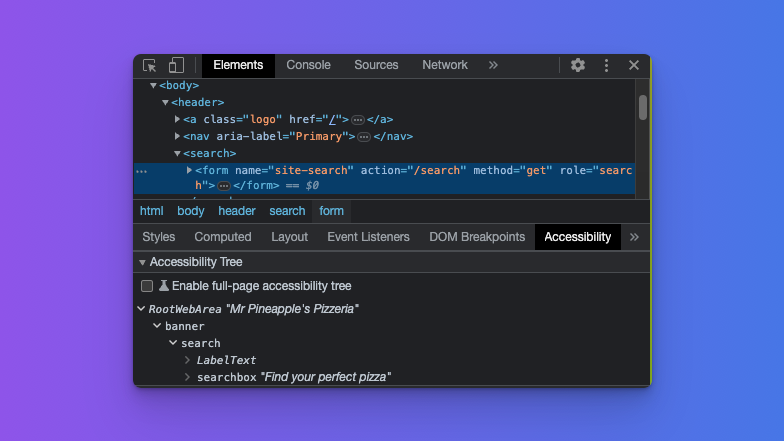This screenshot has width=784, height=441.
Task: Select the searchbox accessibility node
Action: coord(228,377)
